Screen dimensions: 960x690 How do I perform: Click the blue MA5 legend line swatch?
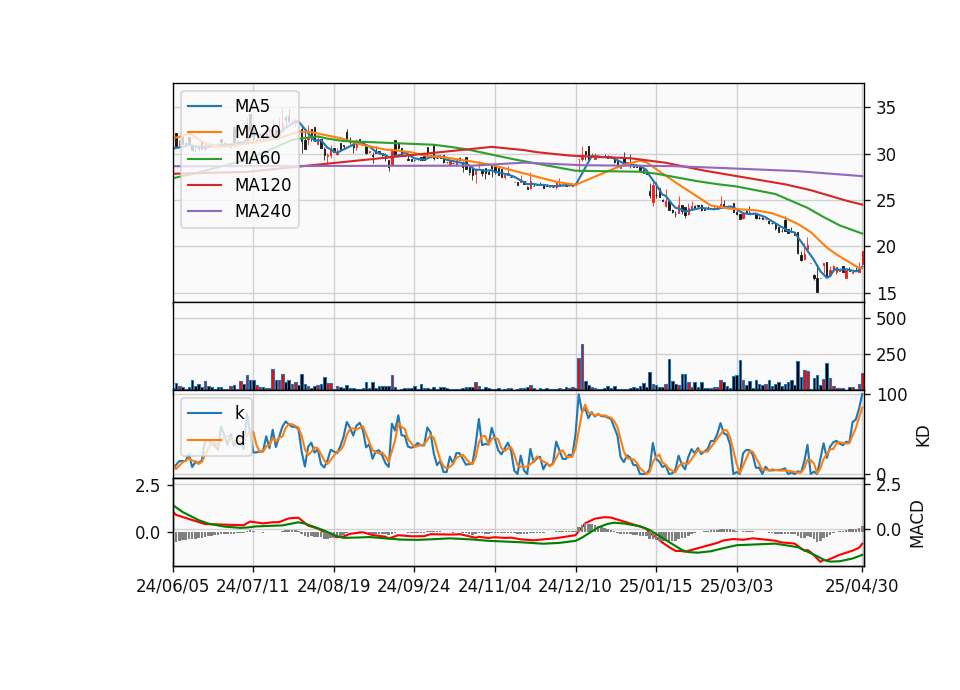204,106
